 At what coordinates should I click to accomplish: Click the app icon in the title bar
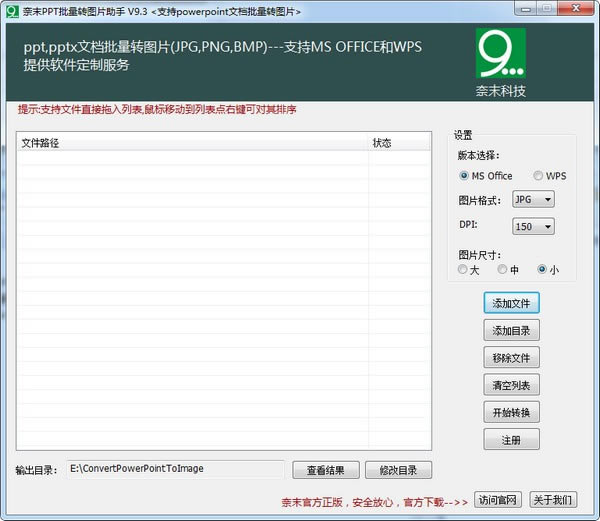click(12, 10)
